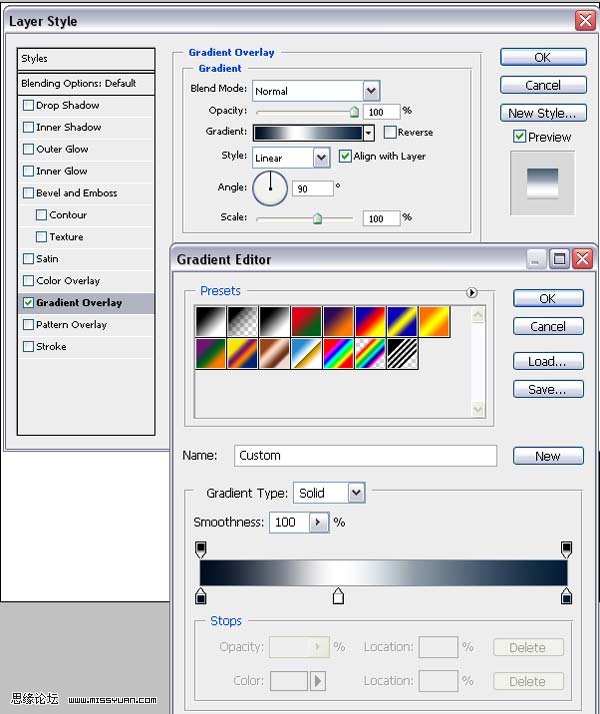This screenshot has width=600, height=714.
Task: Check the Texture option
Action: (41, 237)
